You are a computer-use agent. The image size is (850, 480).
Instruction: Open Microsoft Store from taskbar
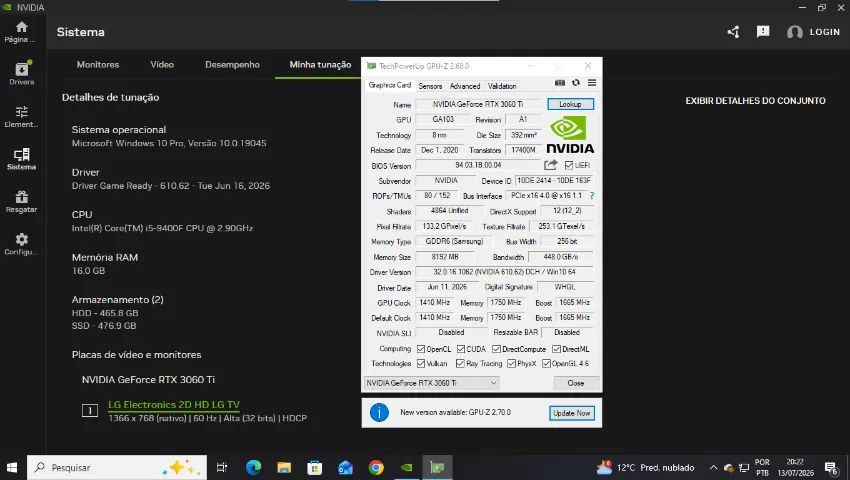point(314,468)
